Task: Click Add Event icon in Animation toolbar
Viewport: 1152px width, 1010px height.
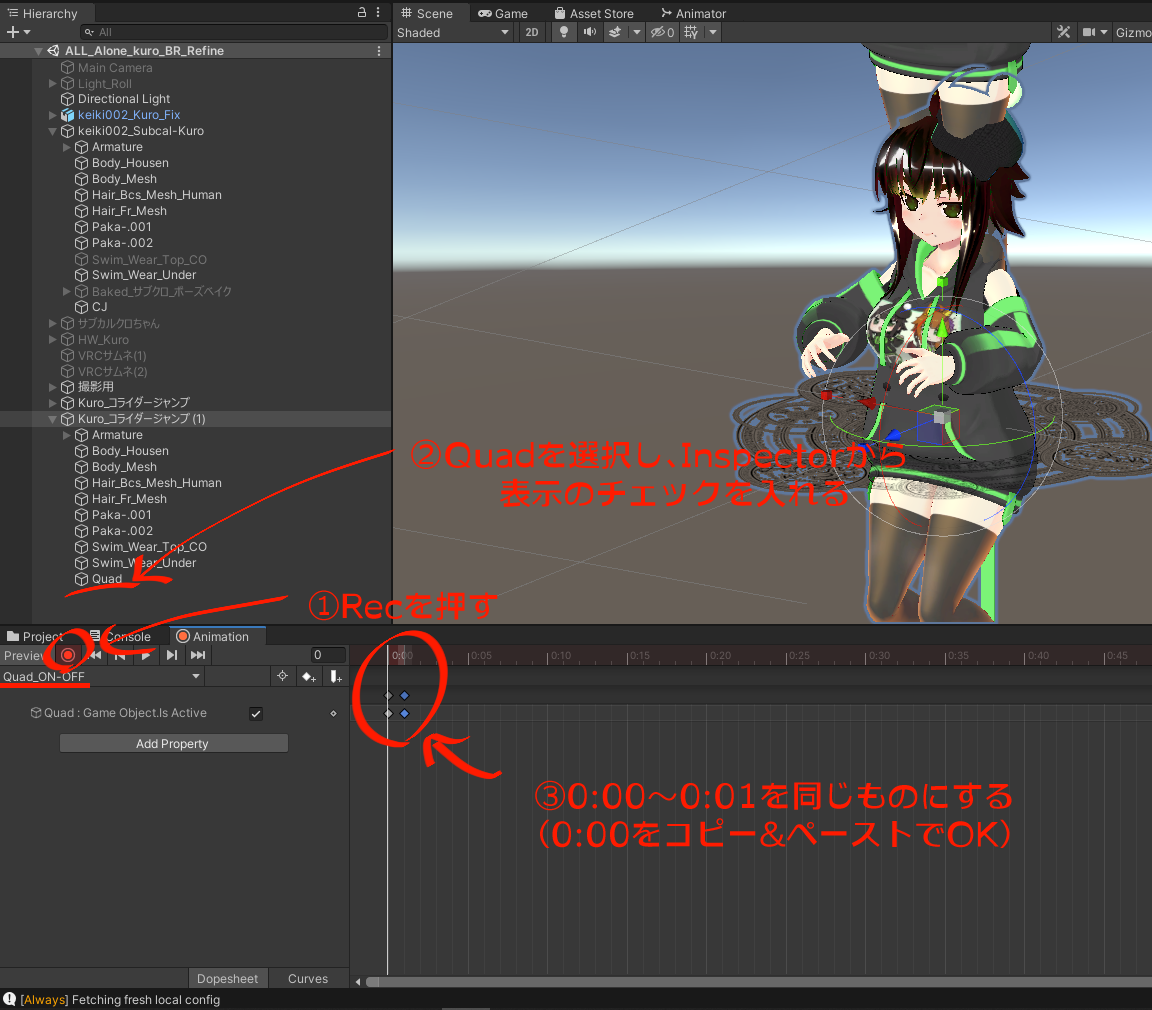Action: 336,677
